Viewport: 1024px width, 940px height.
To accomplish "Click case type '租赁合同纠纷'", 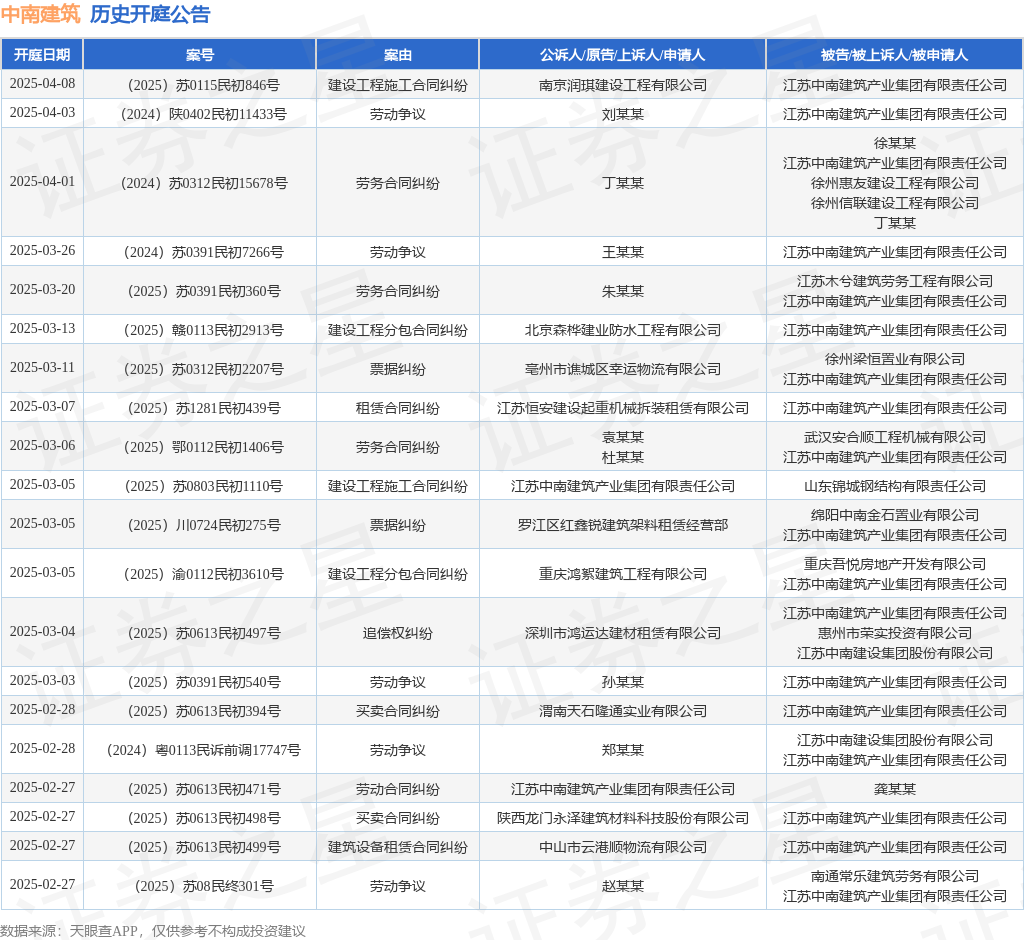I will coord(398,408).
